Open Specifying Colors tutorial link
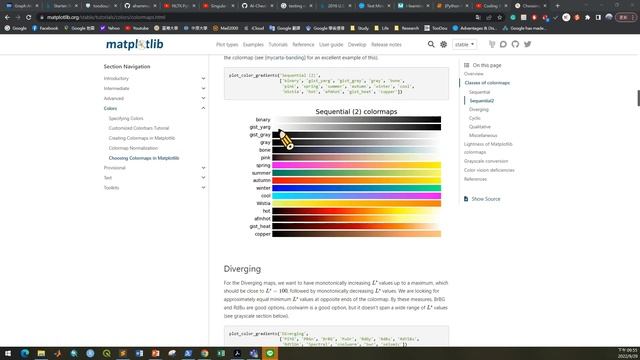 click(x=126, y=118)
